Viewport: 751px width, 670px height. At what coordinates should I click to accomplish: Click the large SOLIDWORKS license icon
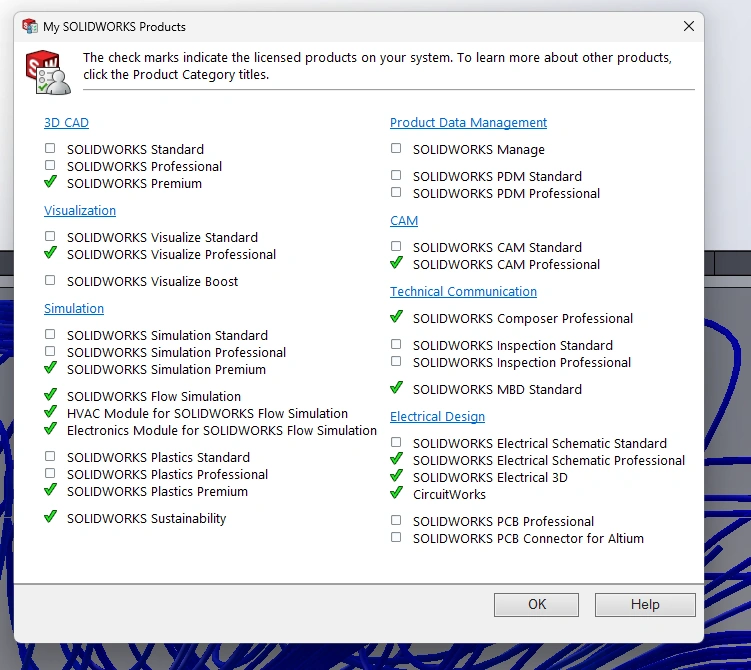pyautogui.click(x=48, y=72)
